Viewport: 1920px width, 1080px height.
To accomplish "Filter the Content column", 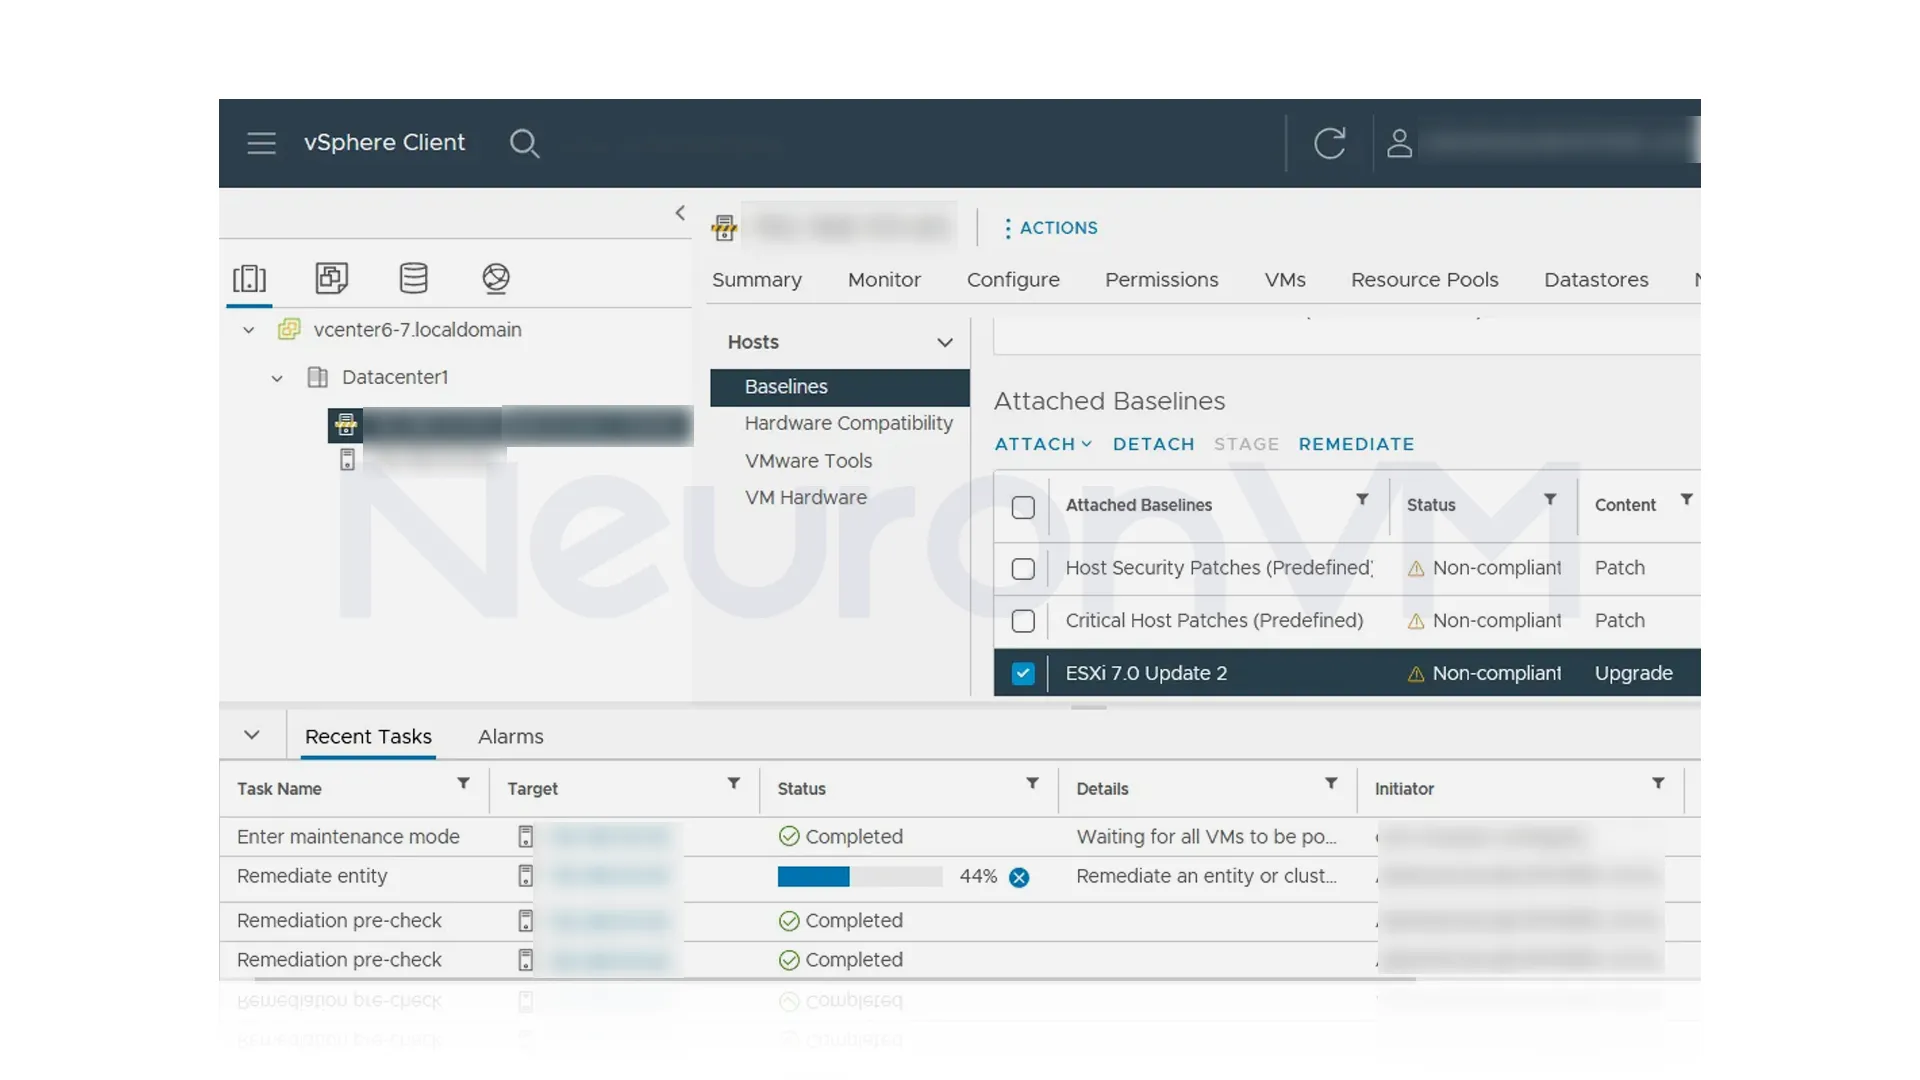I will pos(1686,499).
